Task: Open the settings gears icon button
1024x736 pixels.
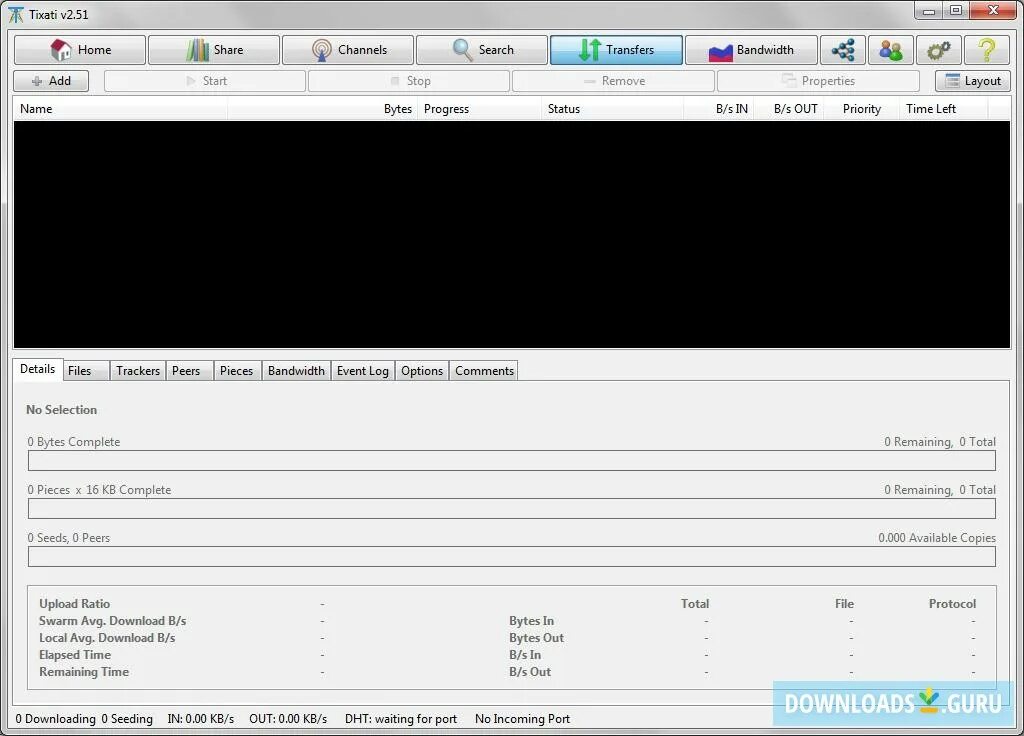Action: [938, 50]
